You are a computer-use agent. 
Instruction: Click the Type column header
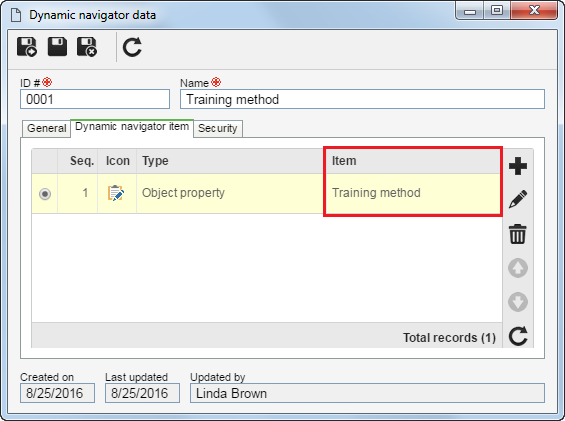pyautogui.click(x=230, y=161)
